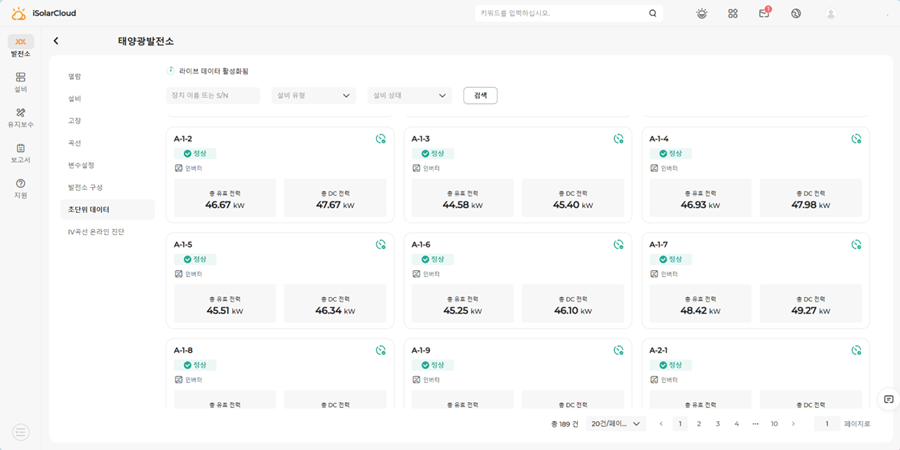
Task: Open 지원 support icon in sidebar
Action: pyautogui.click(x=20, y=188)
